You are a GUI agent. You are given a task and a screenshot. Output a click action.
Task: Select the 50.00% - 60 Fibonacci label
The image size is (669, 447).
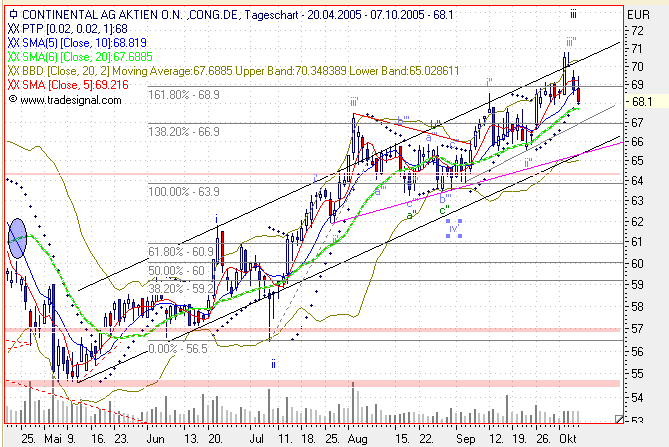tap(177, 271)
